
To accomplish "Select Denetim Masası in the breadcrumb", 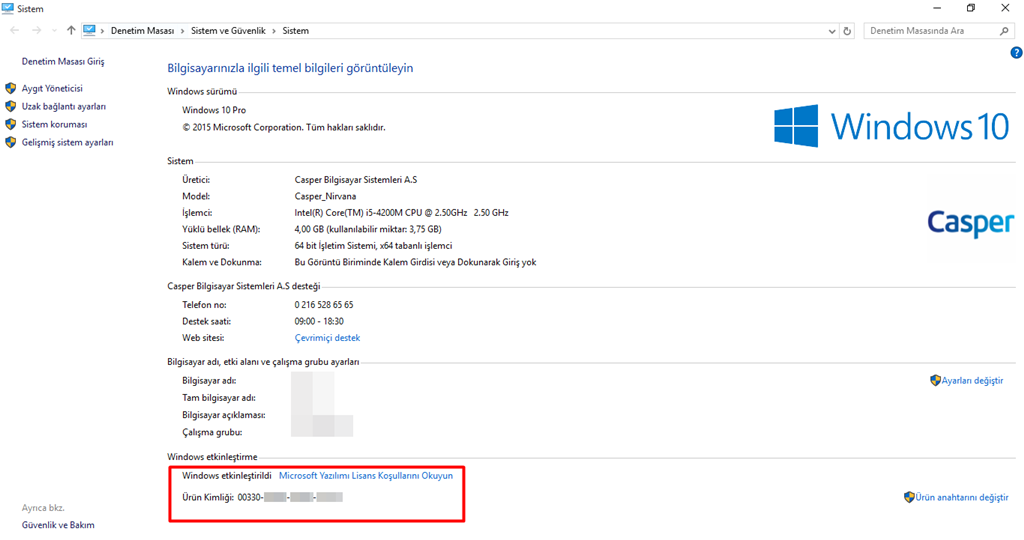I will click(x=142, y=31).
